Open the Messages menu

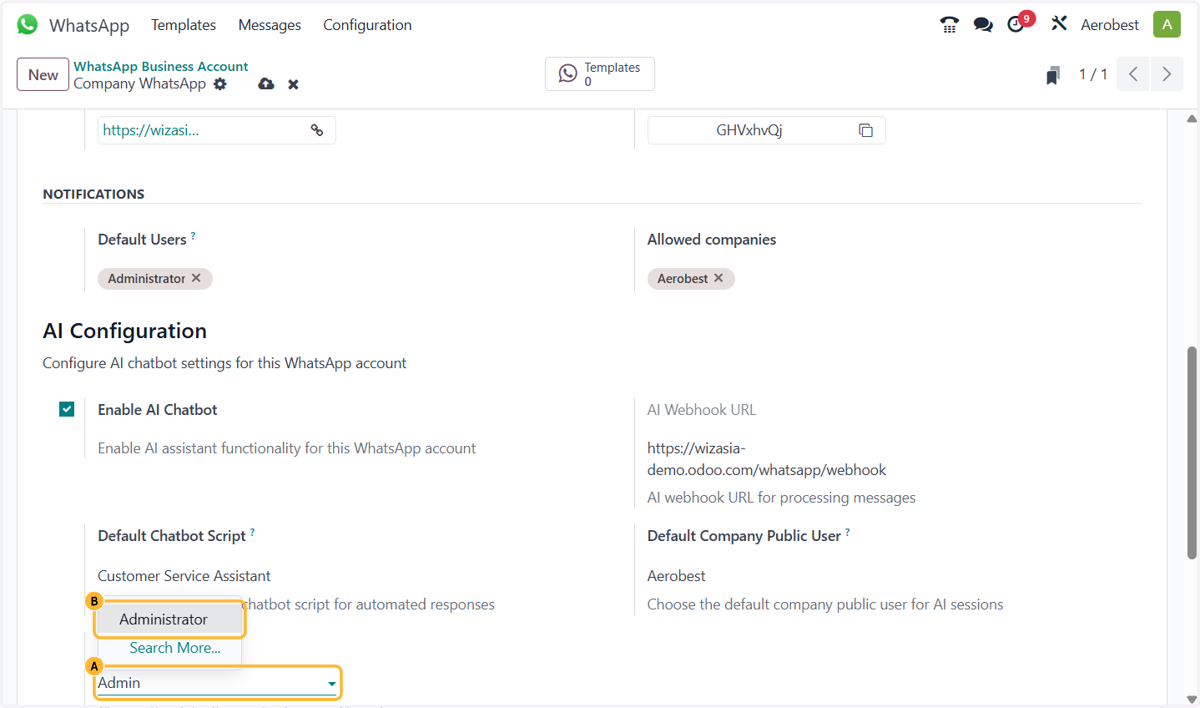(x=270, y=25)
